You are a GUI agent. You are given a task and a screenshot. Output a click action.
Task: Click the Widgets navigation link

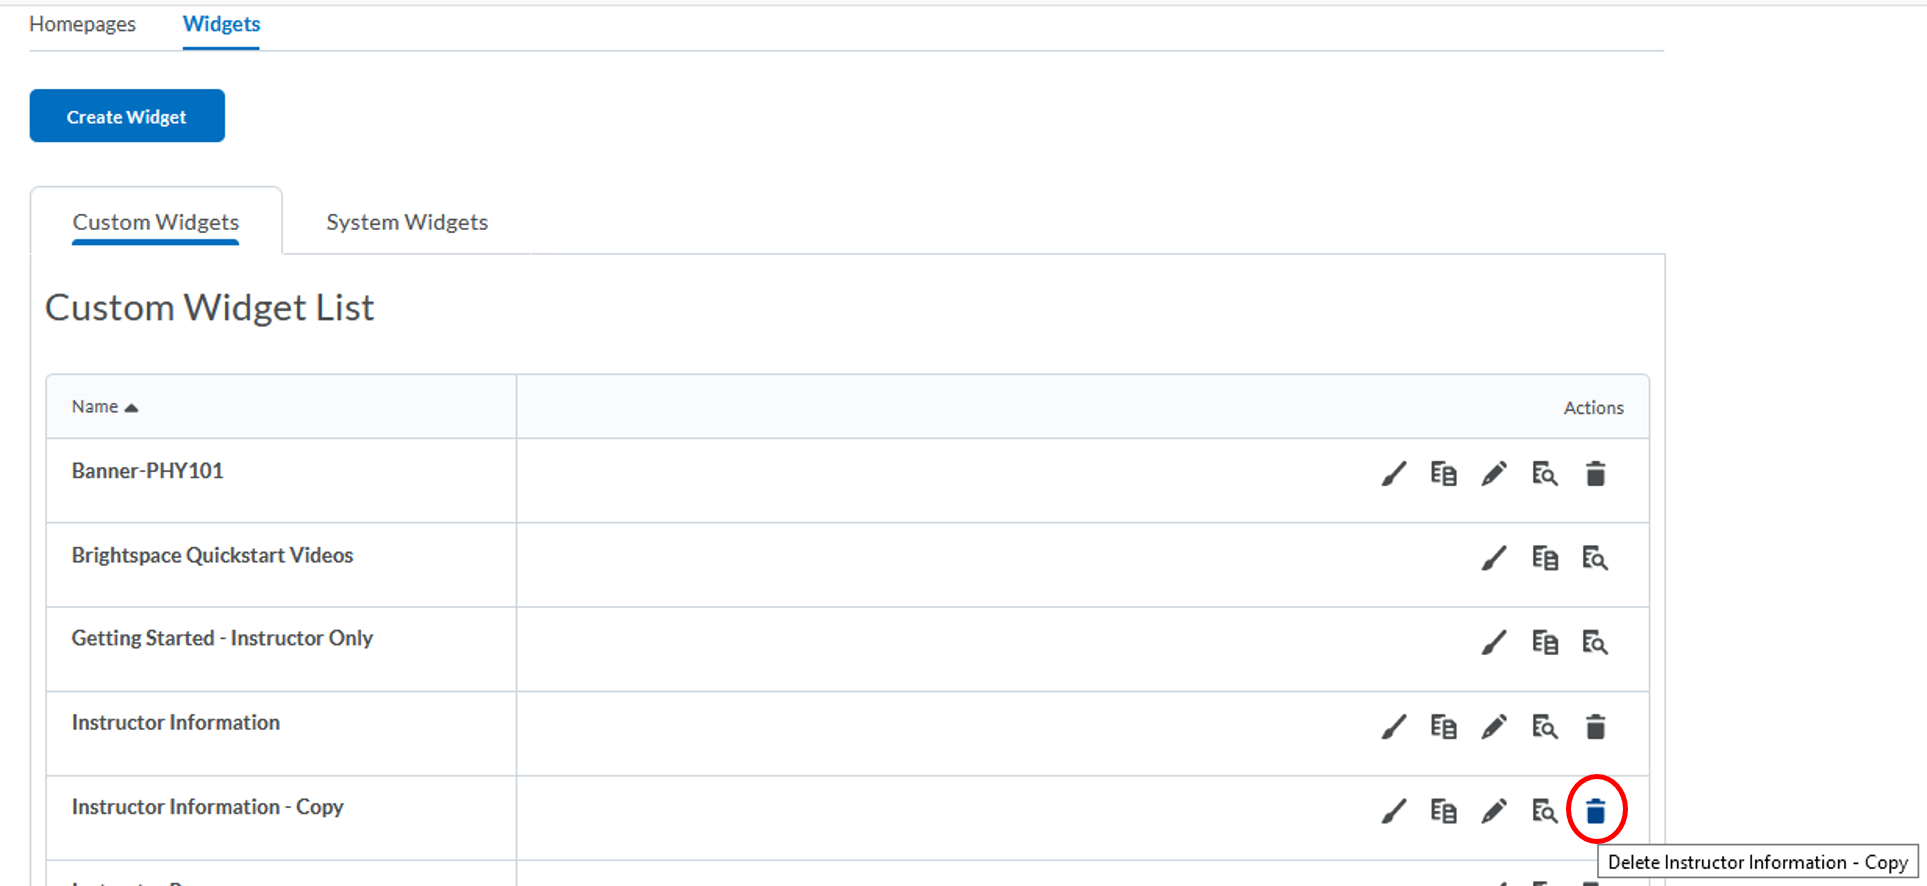220,24
